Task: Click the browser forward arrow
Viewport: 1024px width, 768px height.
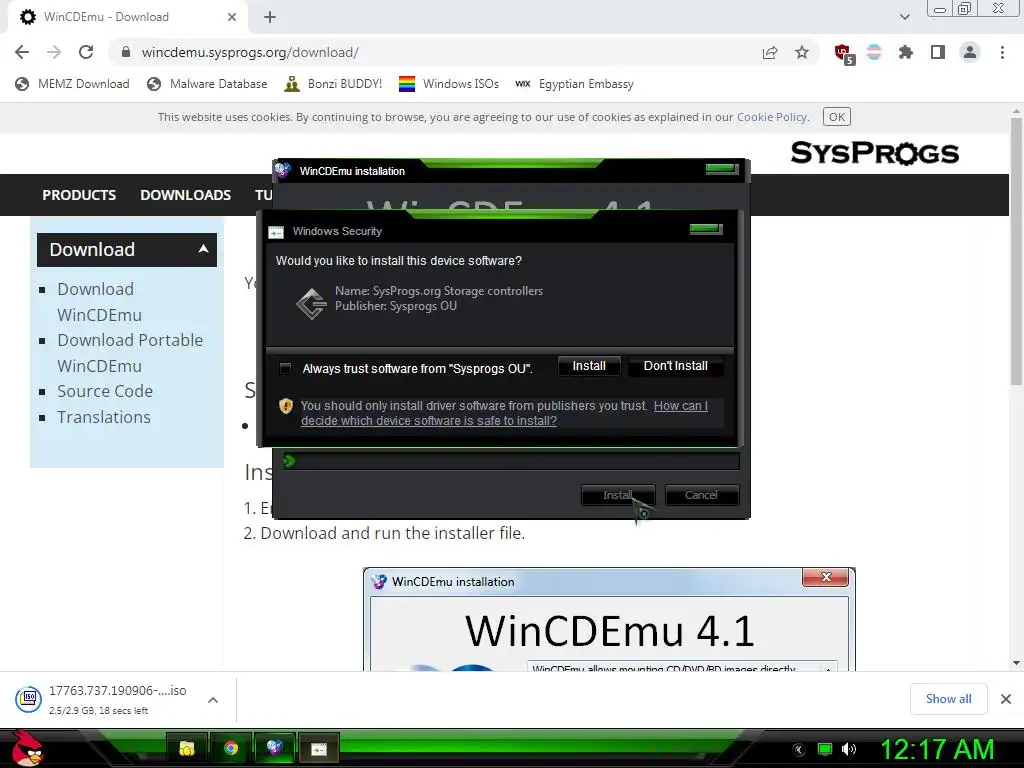Action: 54,52
